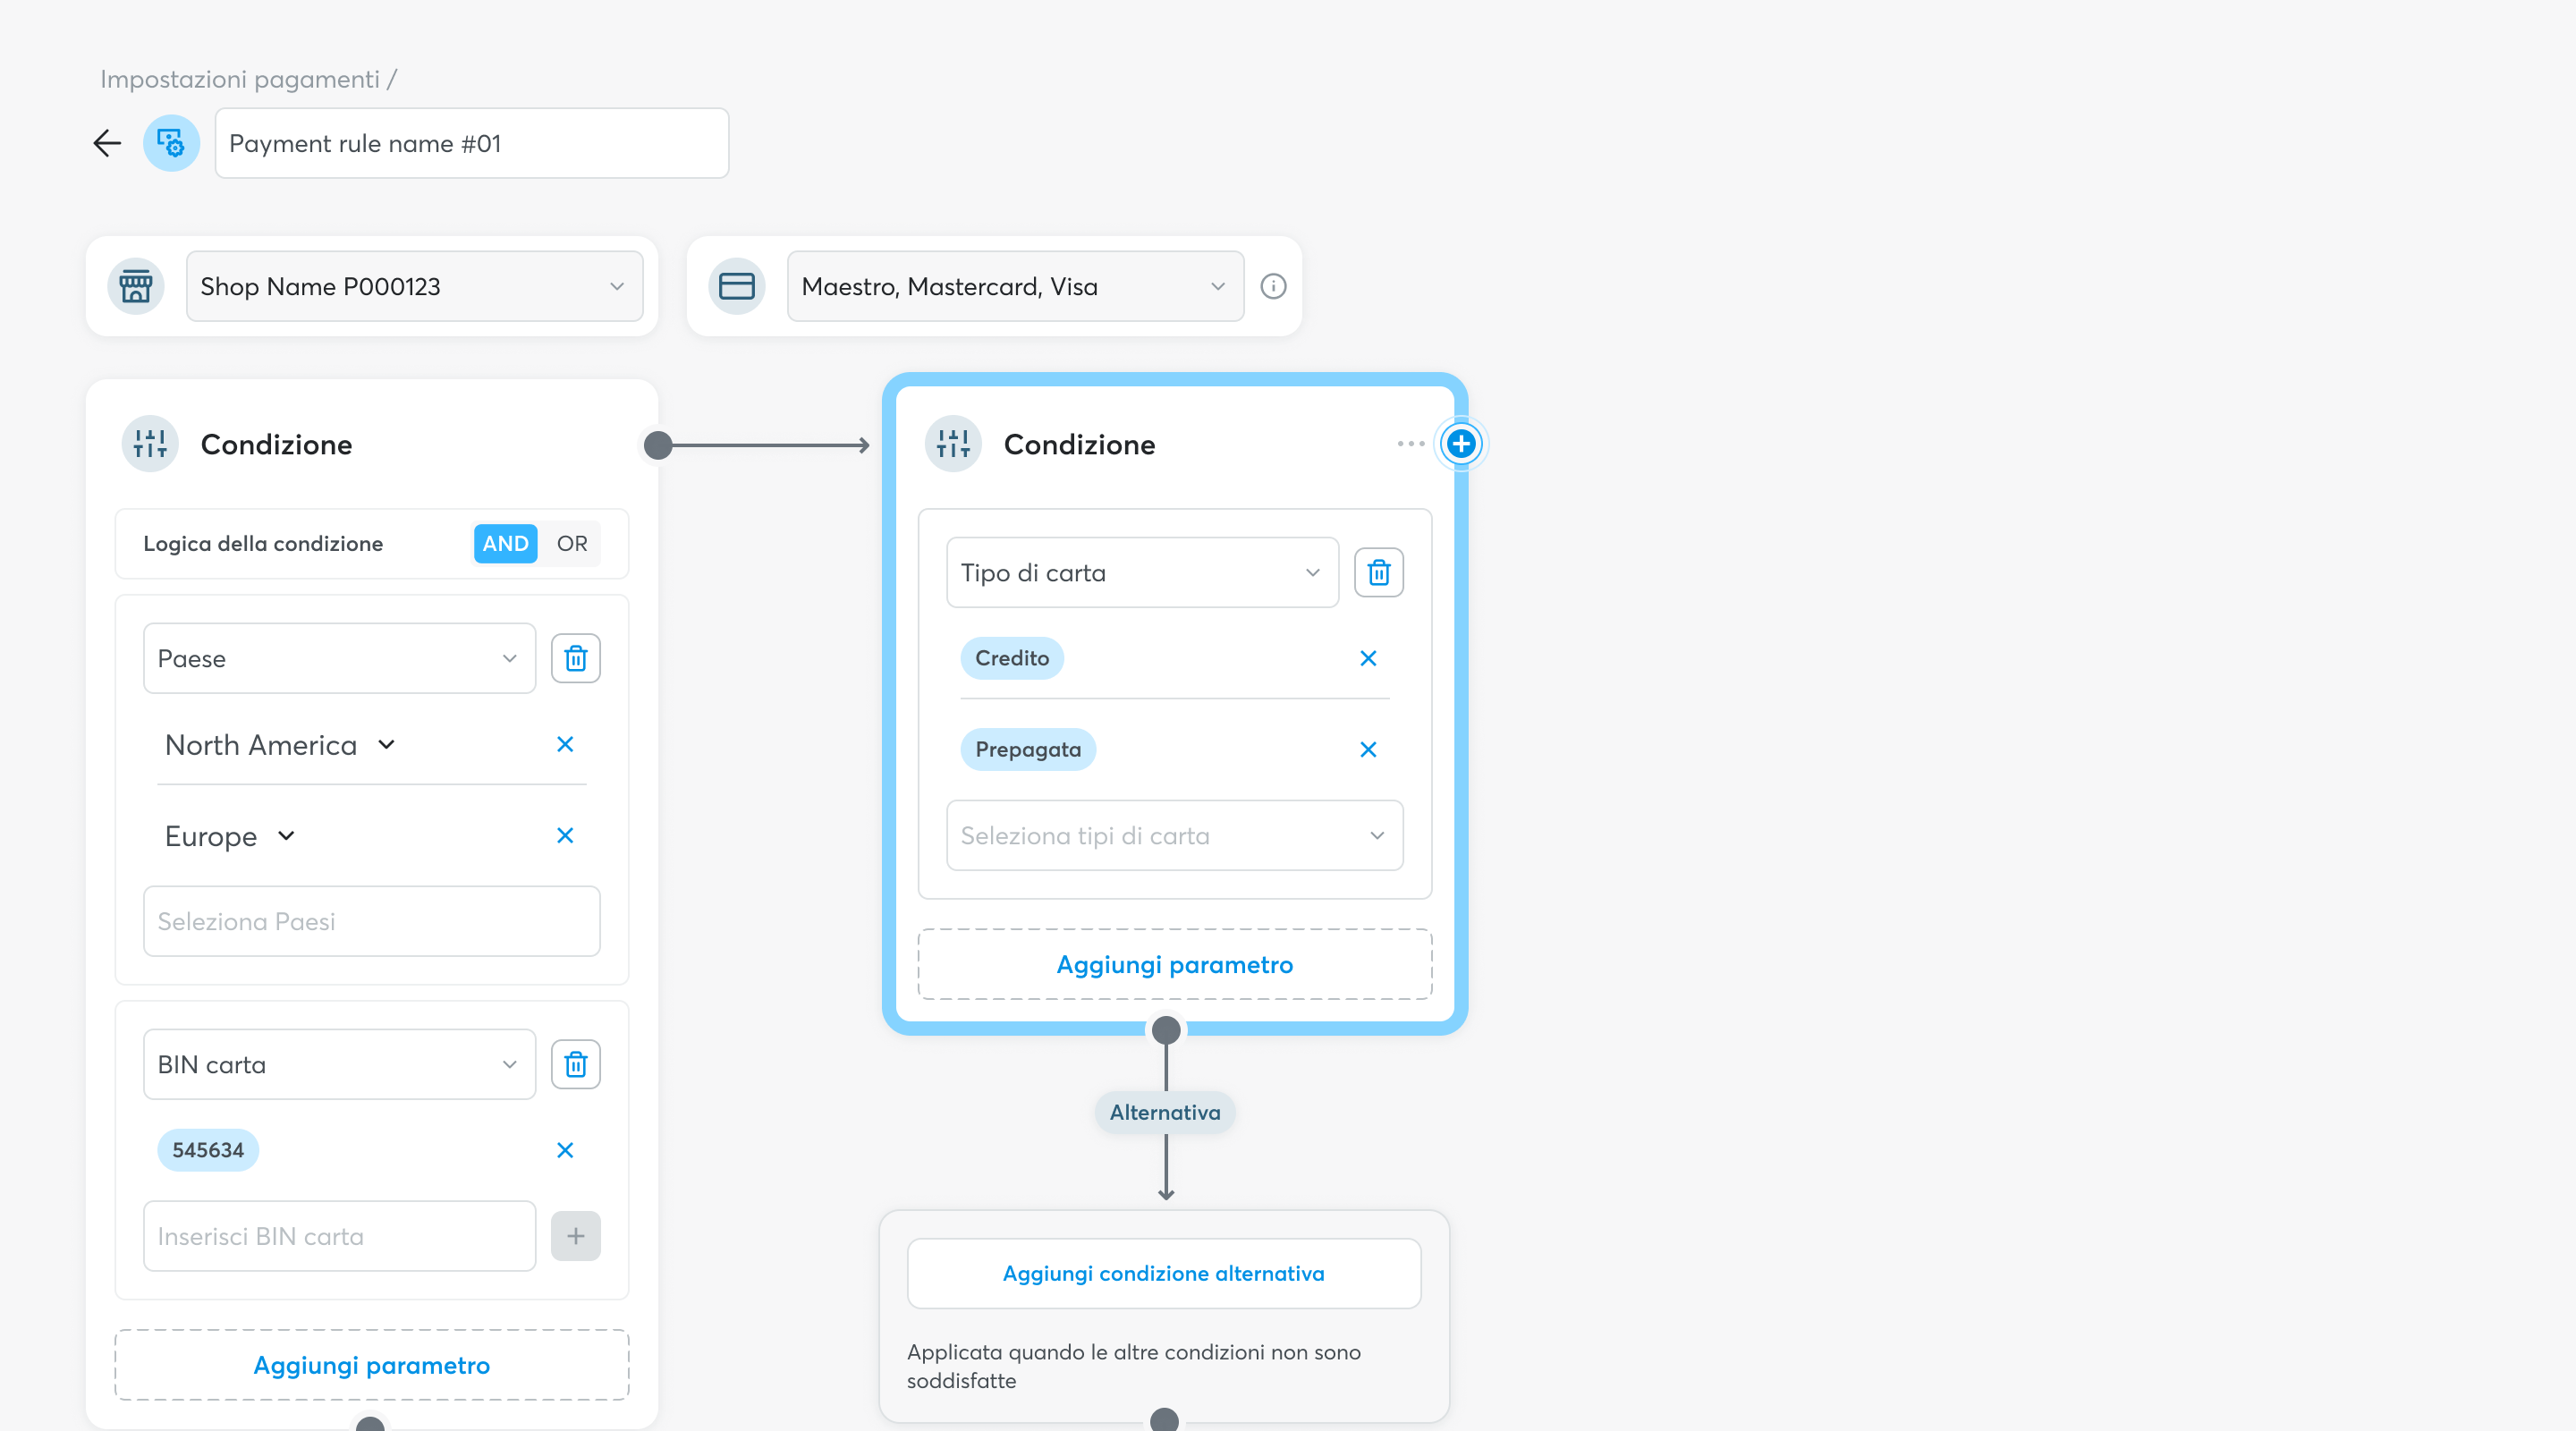Image resolution: width=2576 pixels, height=1431 pixels.
Task: Click the info icon beside card brands
Action: point(1273,286)
